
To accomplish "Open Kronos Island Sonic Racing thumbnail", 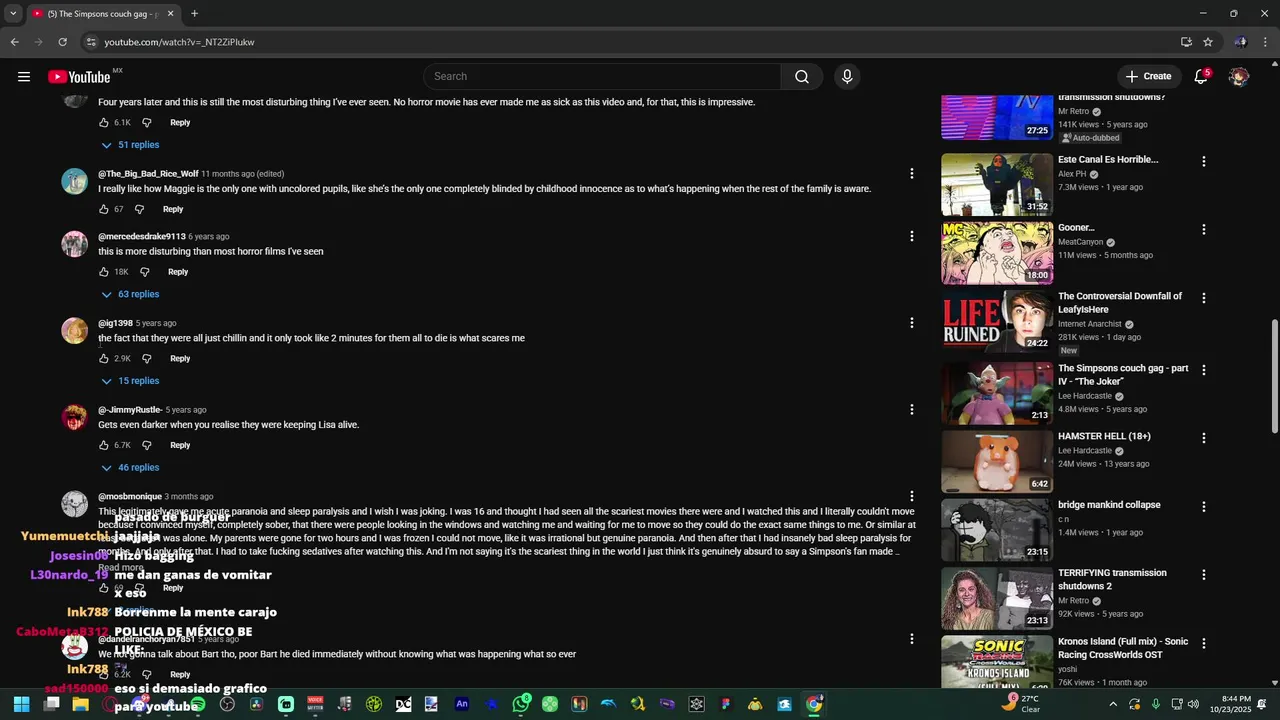I will pos(997,662).
